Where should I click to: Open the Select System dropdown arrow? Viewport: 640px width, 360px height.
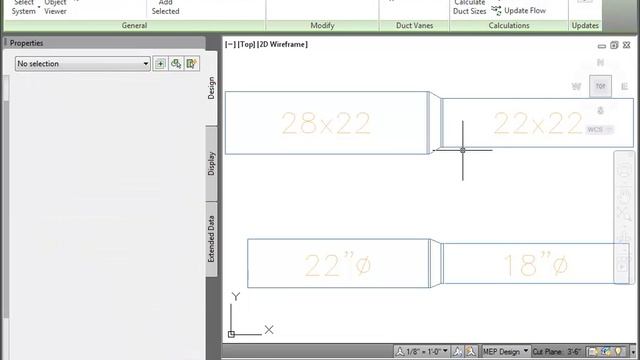(39, 7)
